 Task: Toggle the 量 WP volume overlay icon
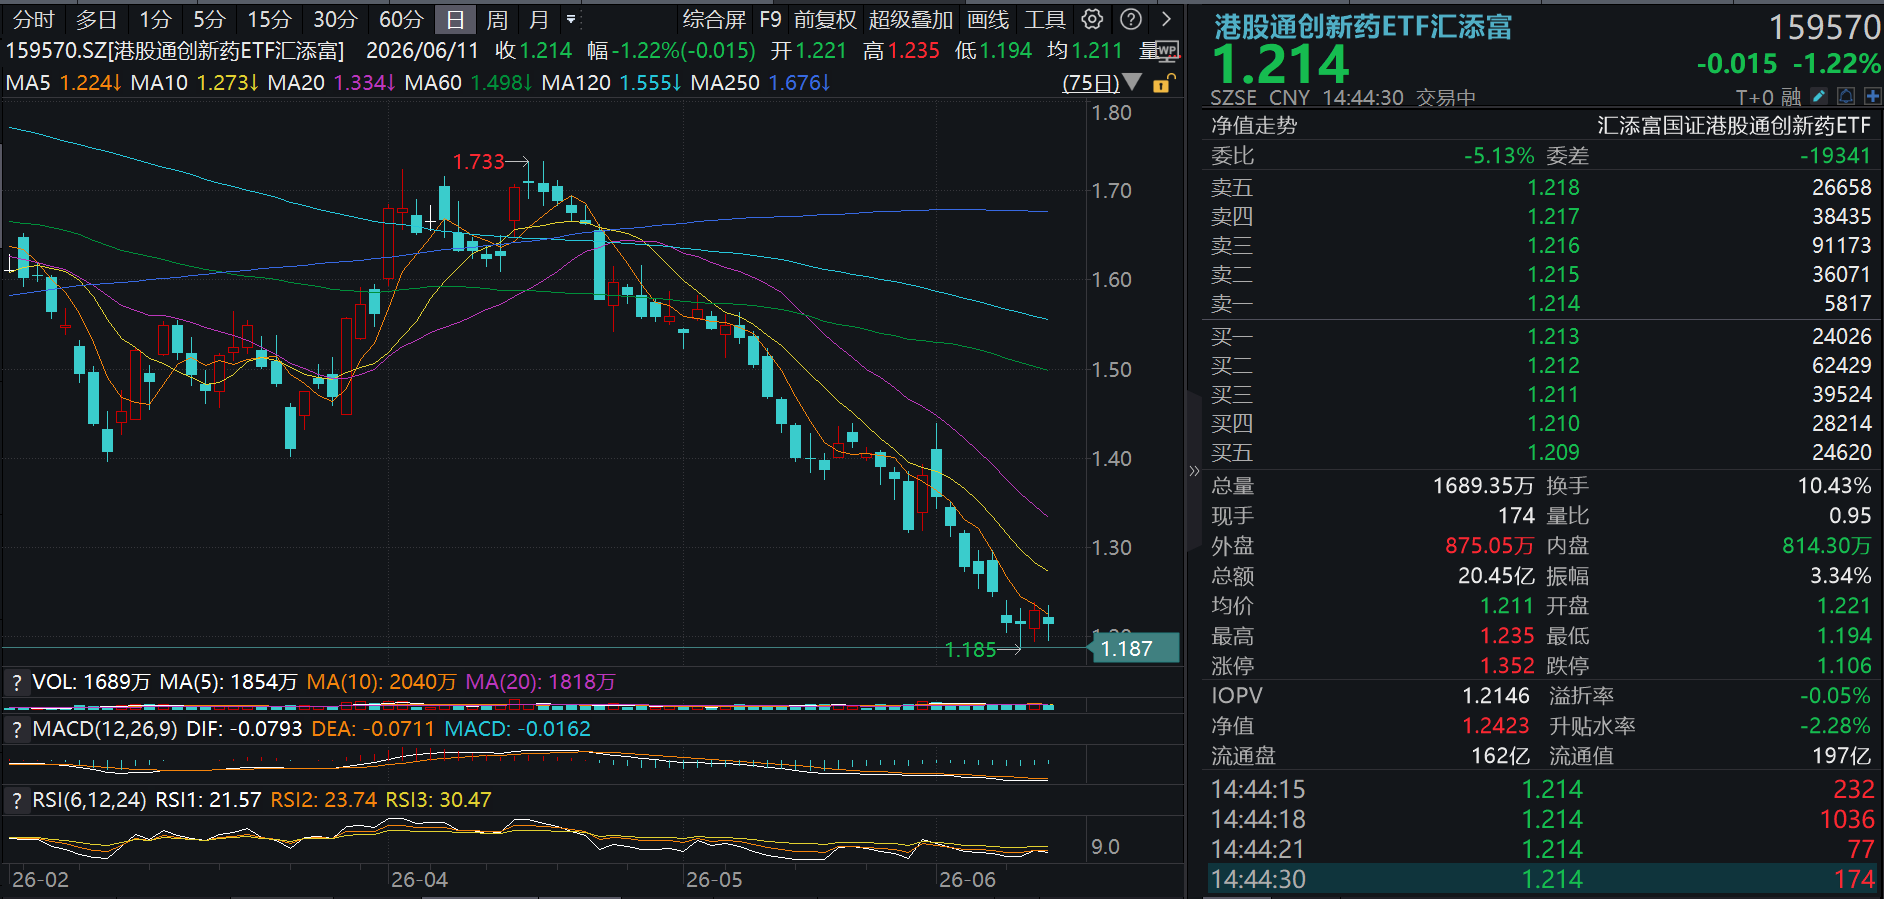(1160, 50)
